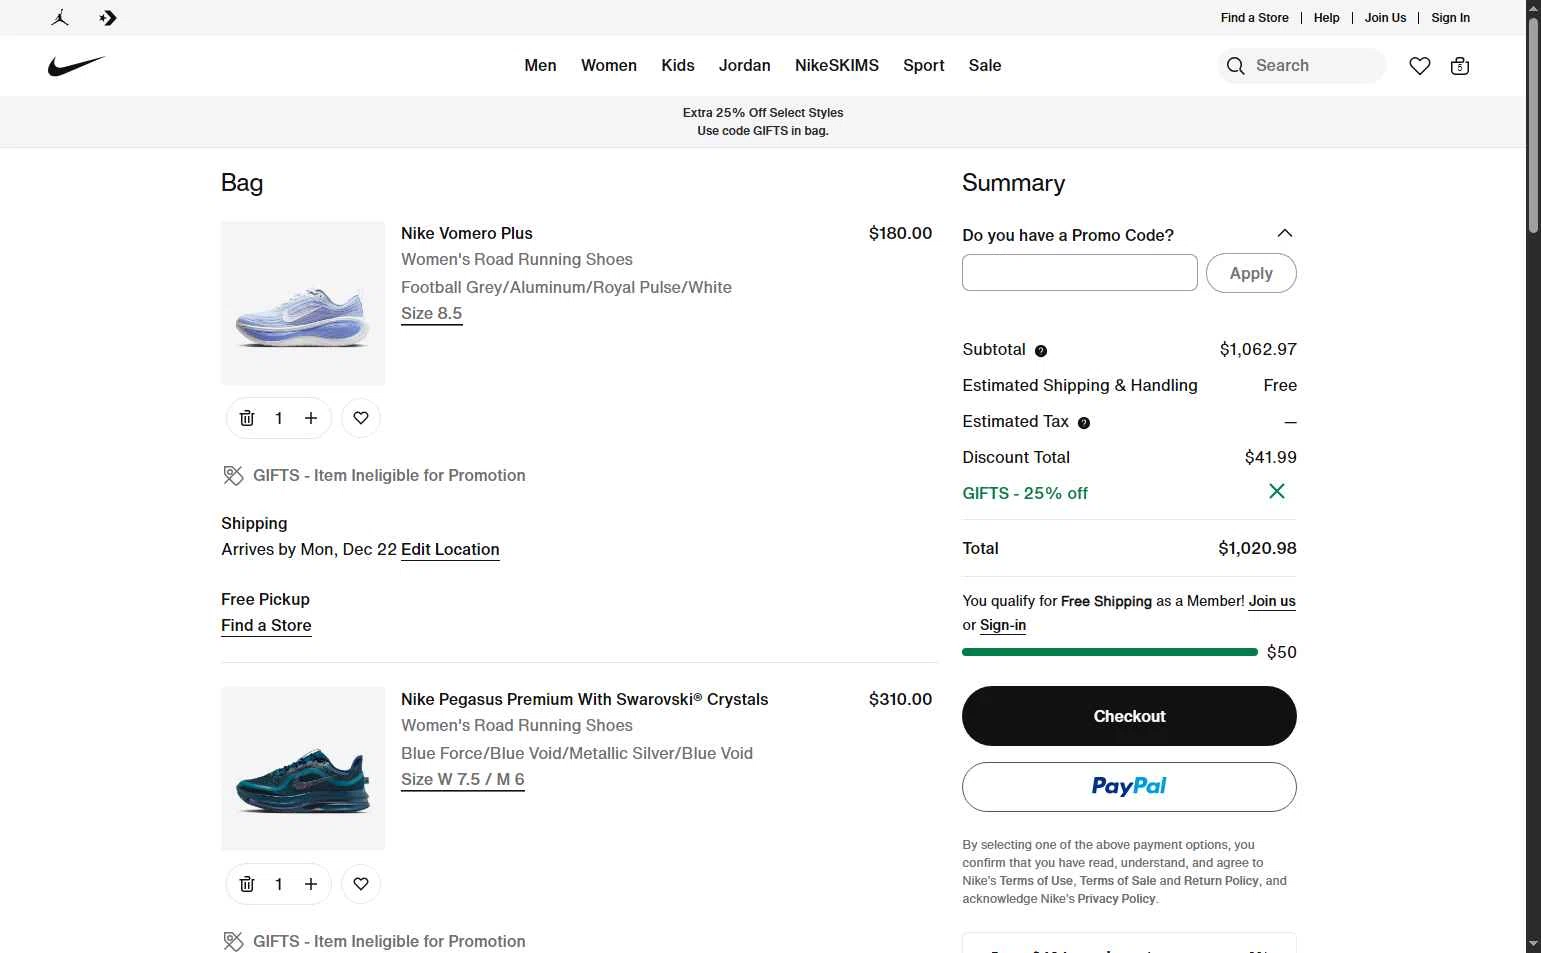The image size is (1541, 953).
Task: Open Terms of Use link
Action: coord(1036,881)
